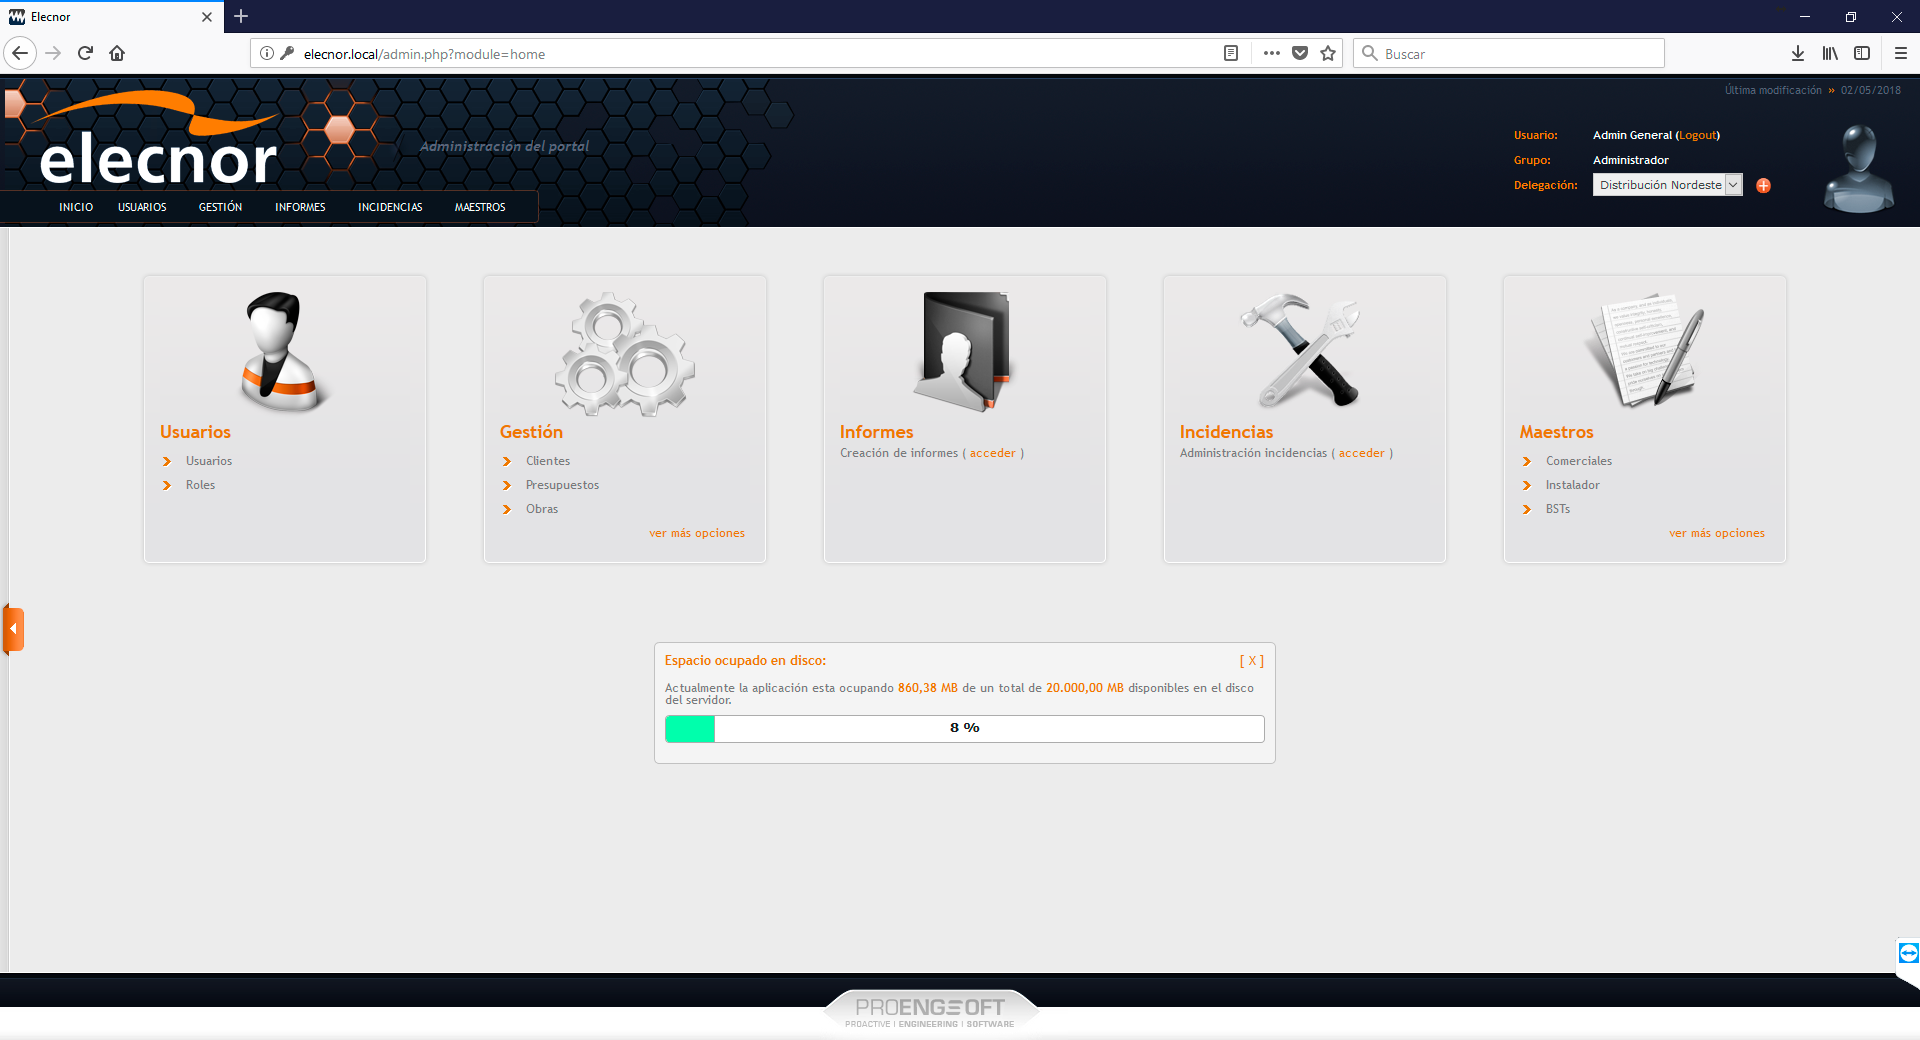This screenshot has width=1920, height=1040.
Task: Click the Usuarios card heading
Action: (x=195, y=432)
